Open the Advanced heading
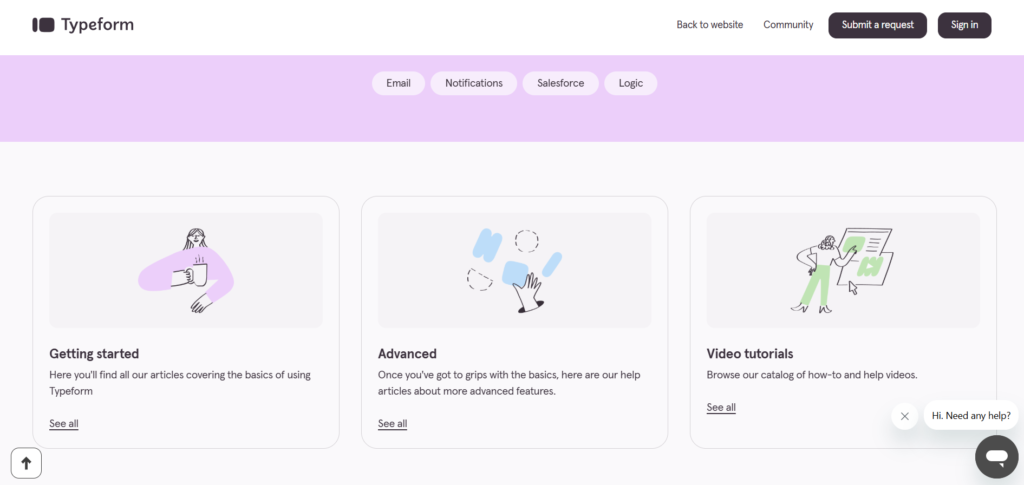 coord(408,354)
